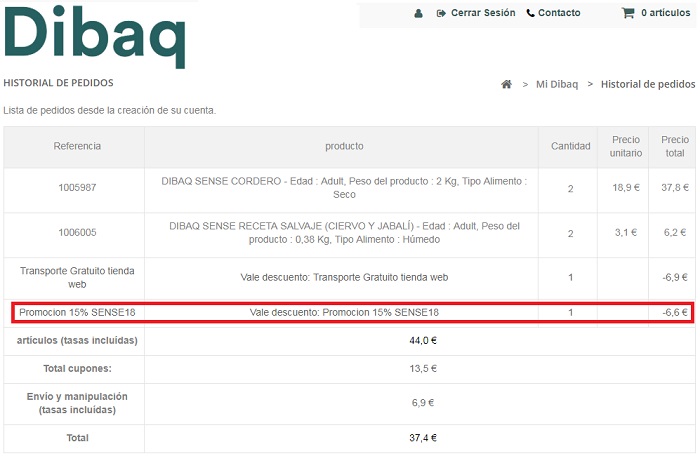Screen dimensions: 700x456
Task: Click the Cerrar Sesión link
Action: 483,13
